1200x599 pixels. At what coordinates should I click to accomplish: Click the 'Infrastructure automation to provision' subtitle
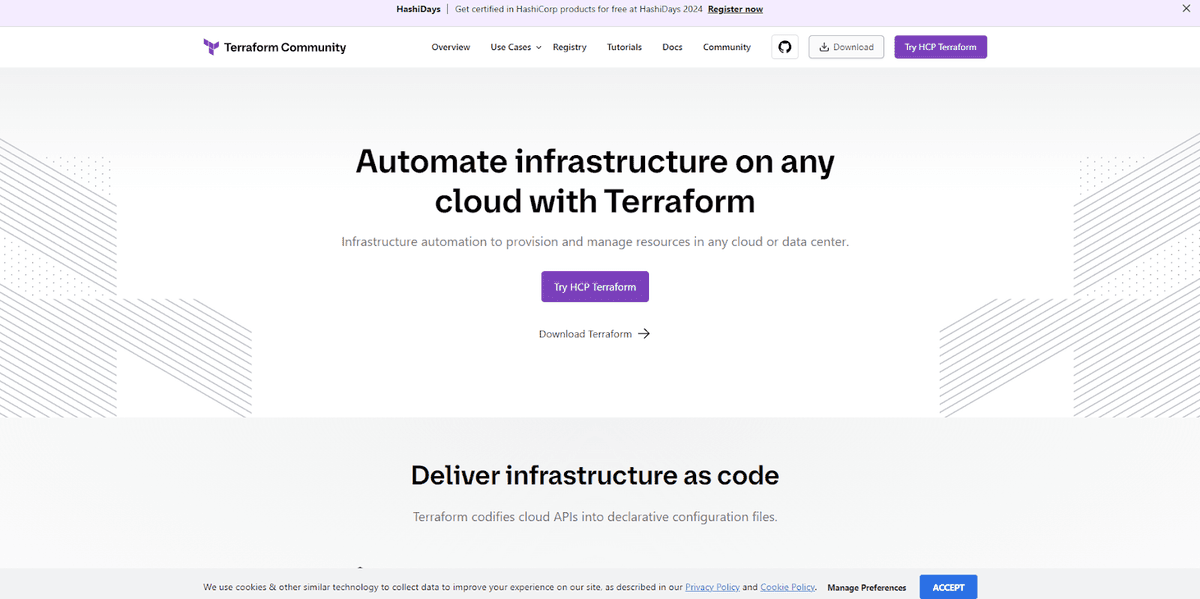point(595,242)
